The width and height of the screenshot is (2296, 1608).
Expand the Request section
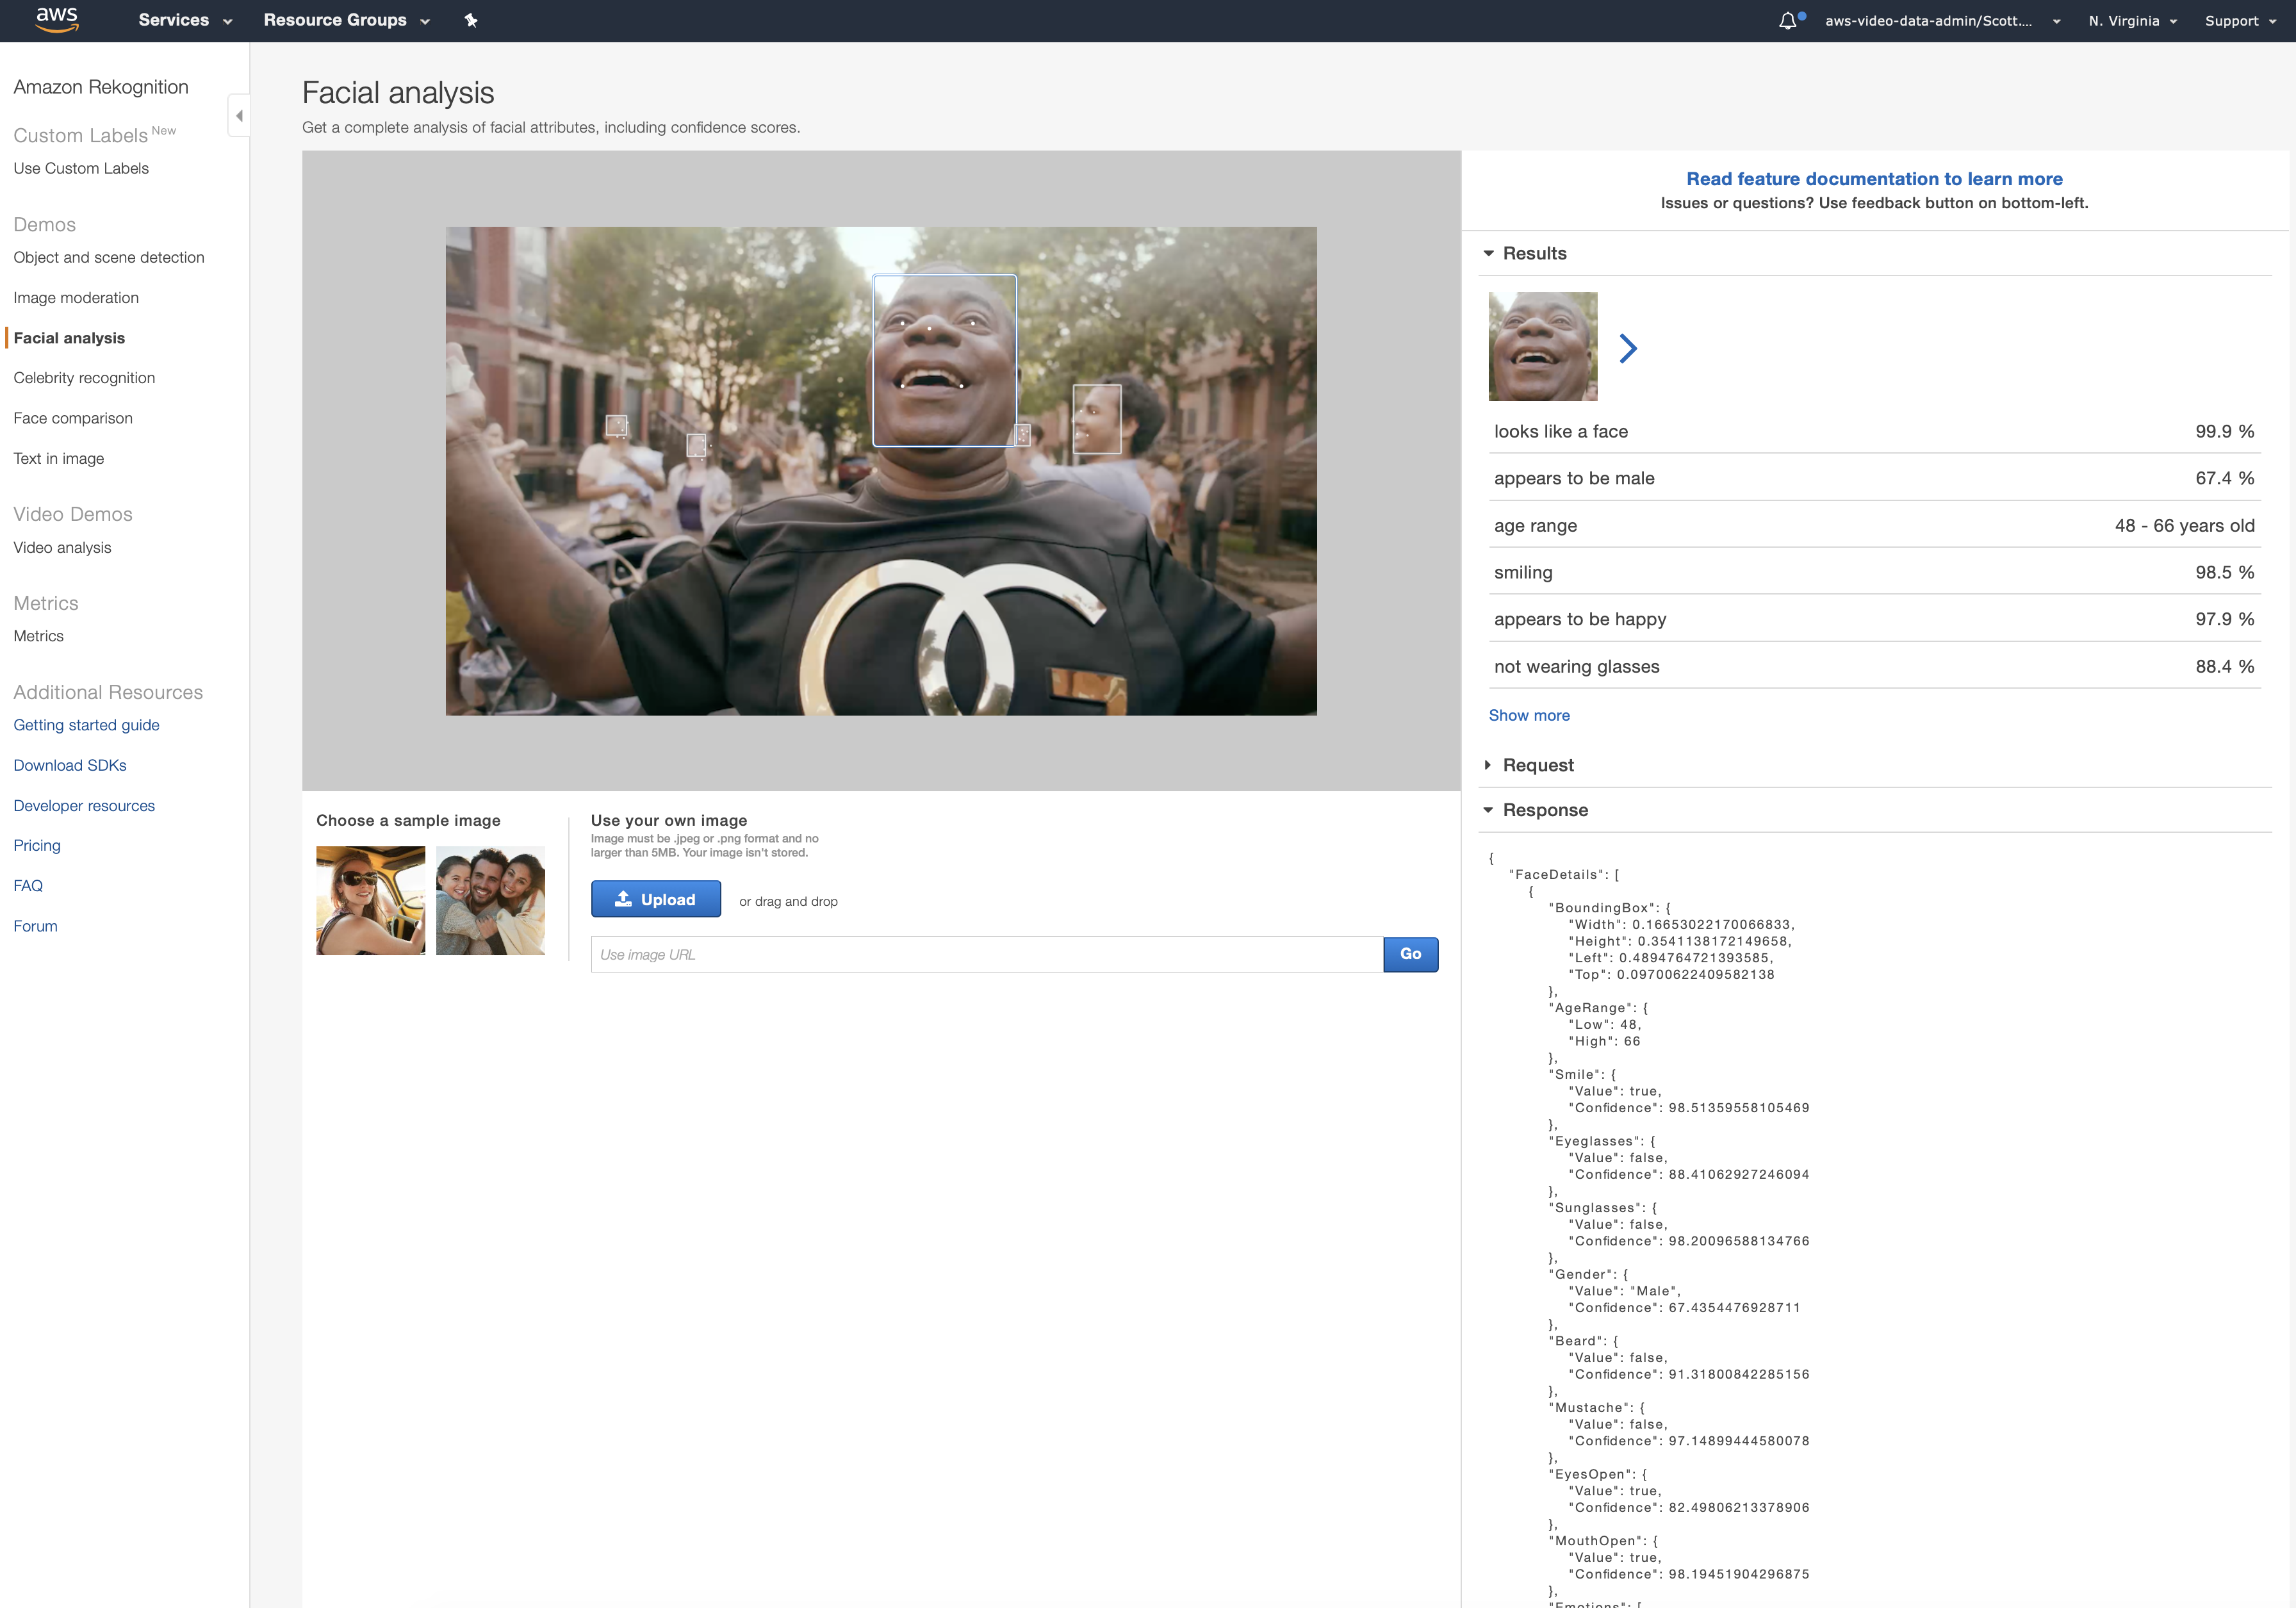(x=1529, y=765)
